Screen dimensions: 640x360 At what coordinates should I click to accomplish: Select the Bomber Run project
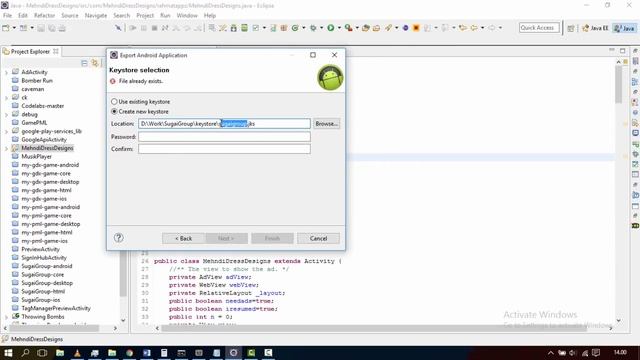pos(37,80)
